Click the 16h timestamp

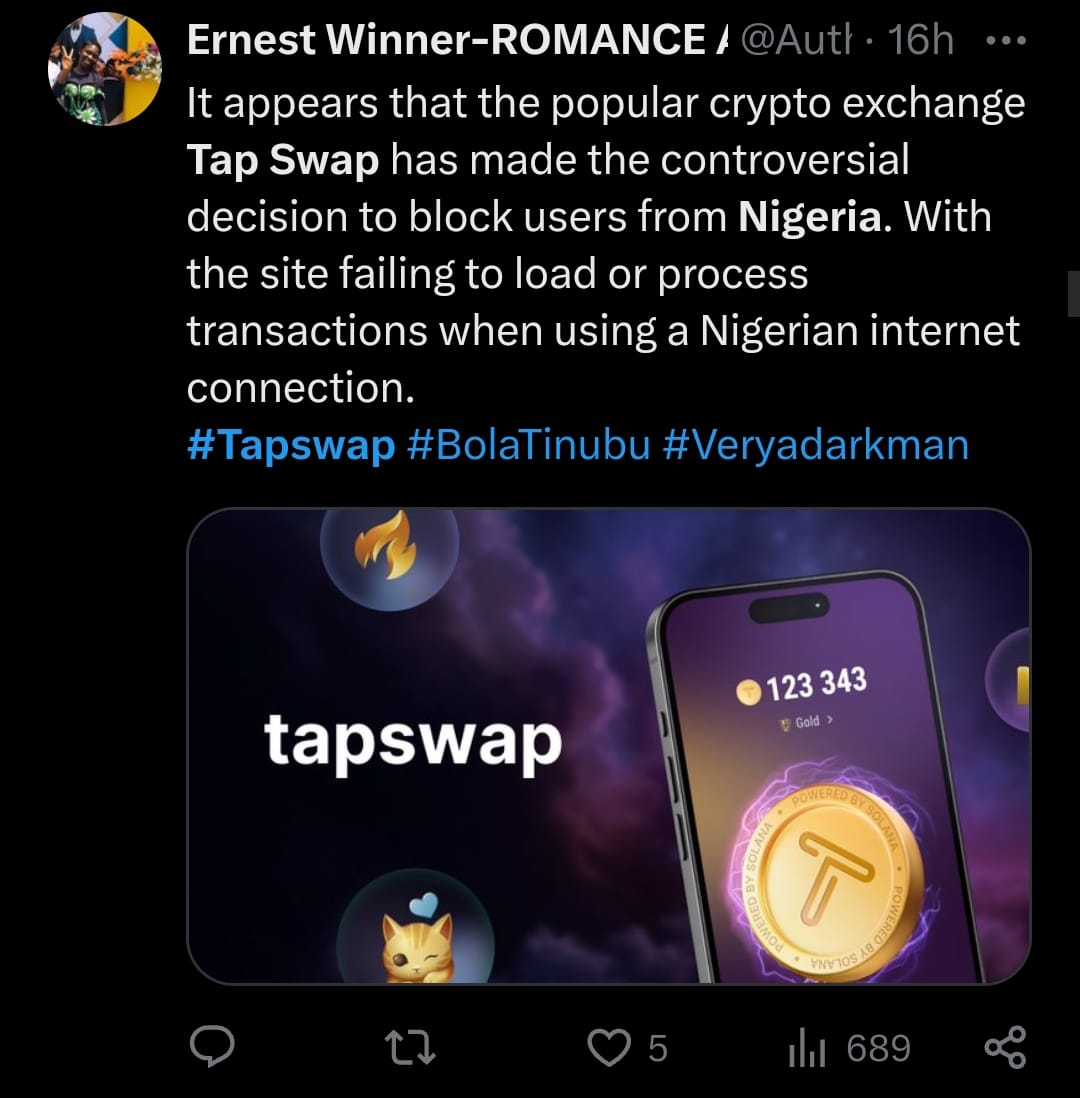click(920, 41)
